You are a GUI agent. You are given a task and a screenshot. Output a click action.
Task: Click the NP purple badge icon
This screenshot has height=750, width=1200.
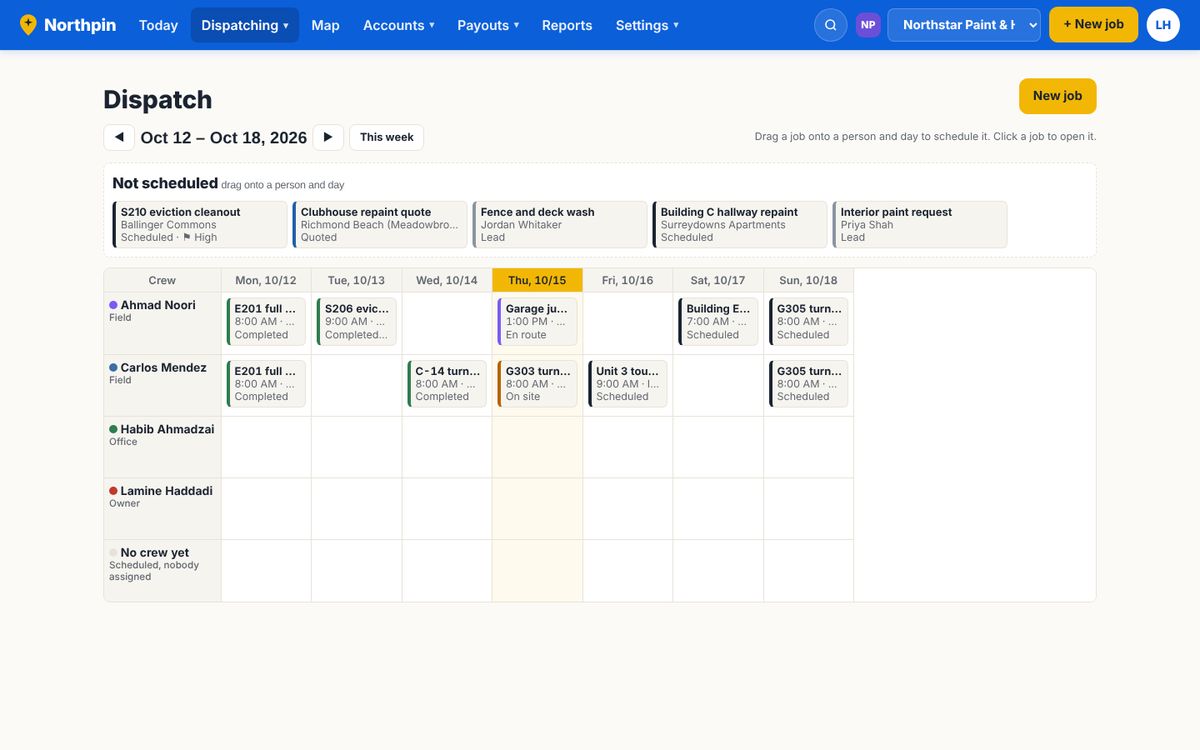tap(868, 25)
